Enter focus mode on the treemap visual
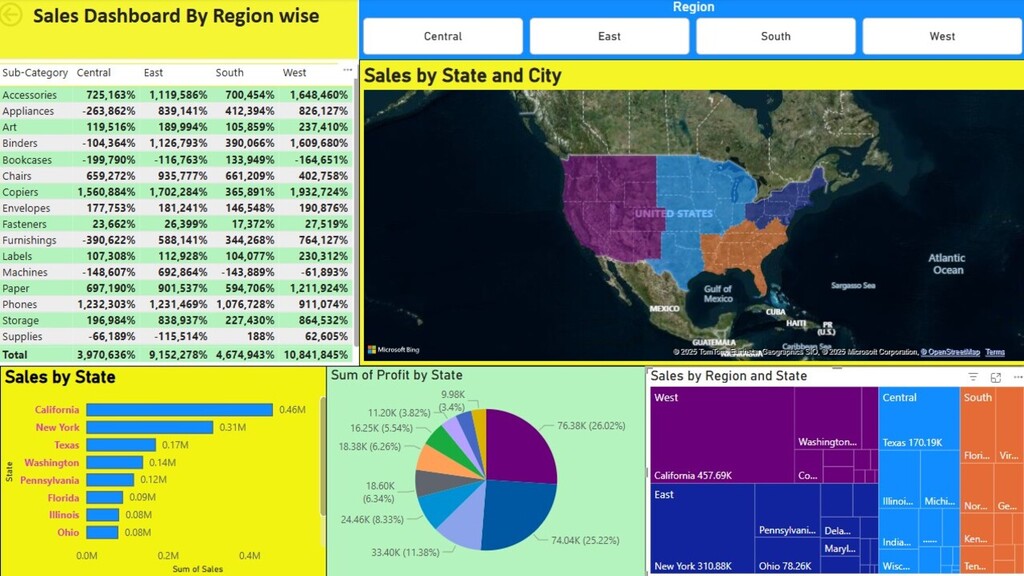1024x576 pixels. (x=995, y=377)
